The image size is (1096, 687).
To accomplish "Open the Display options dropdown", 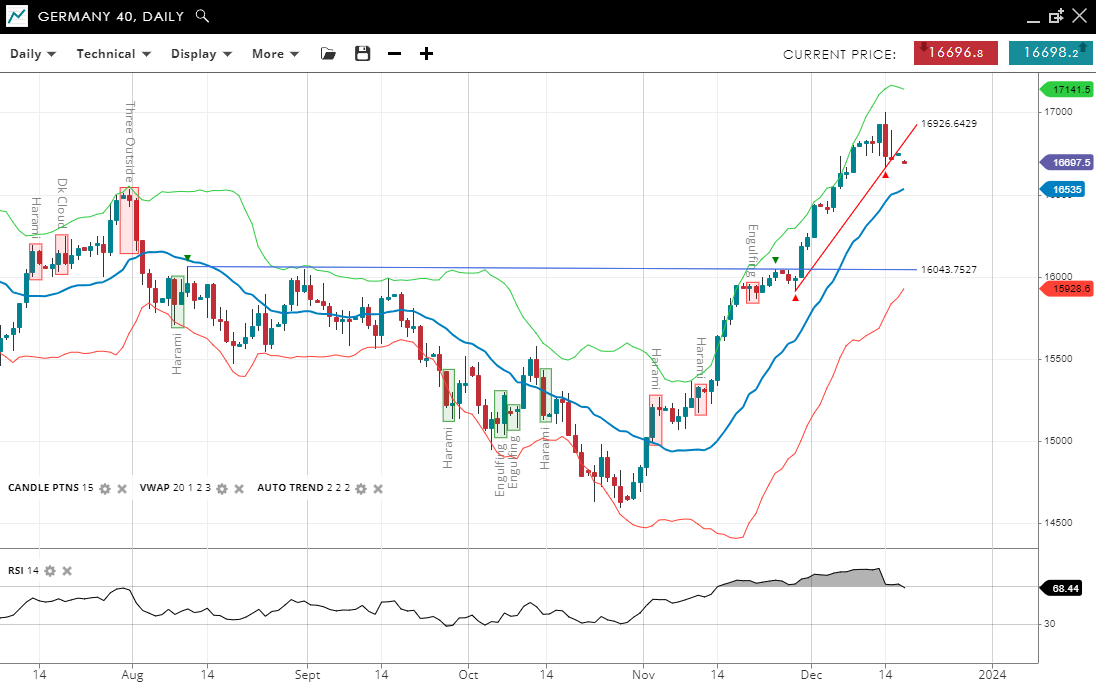I will pyautogui.click(x=201, y=54).
